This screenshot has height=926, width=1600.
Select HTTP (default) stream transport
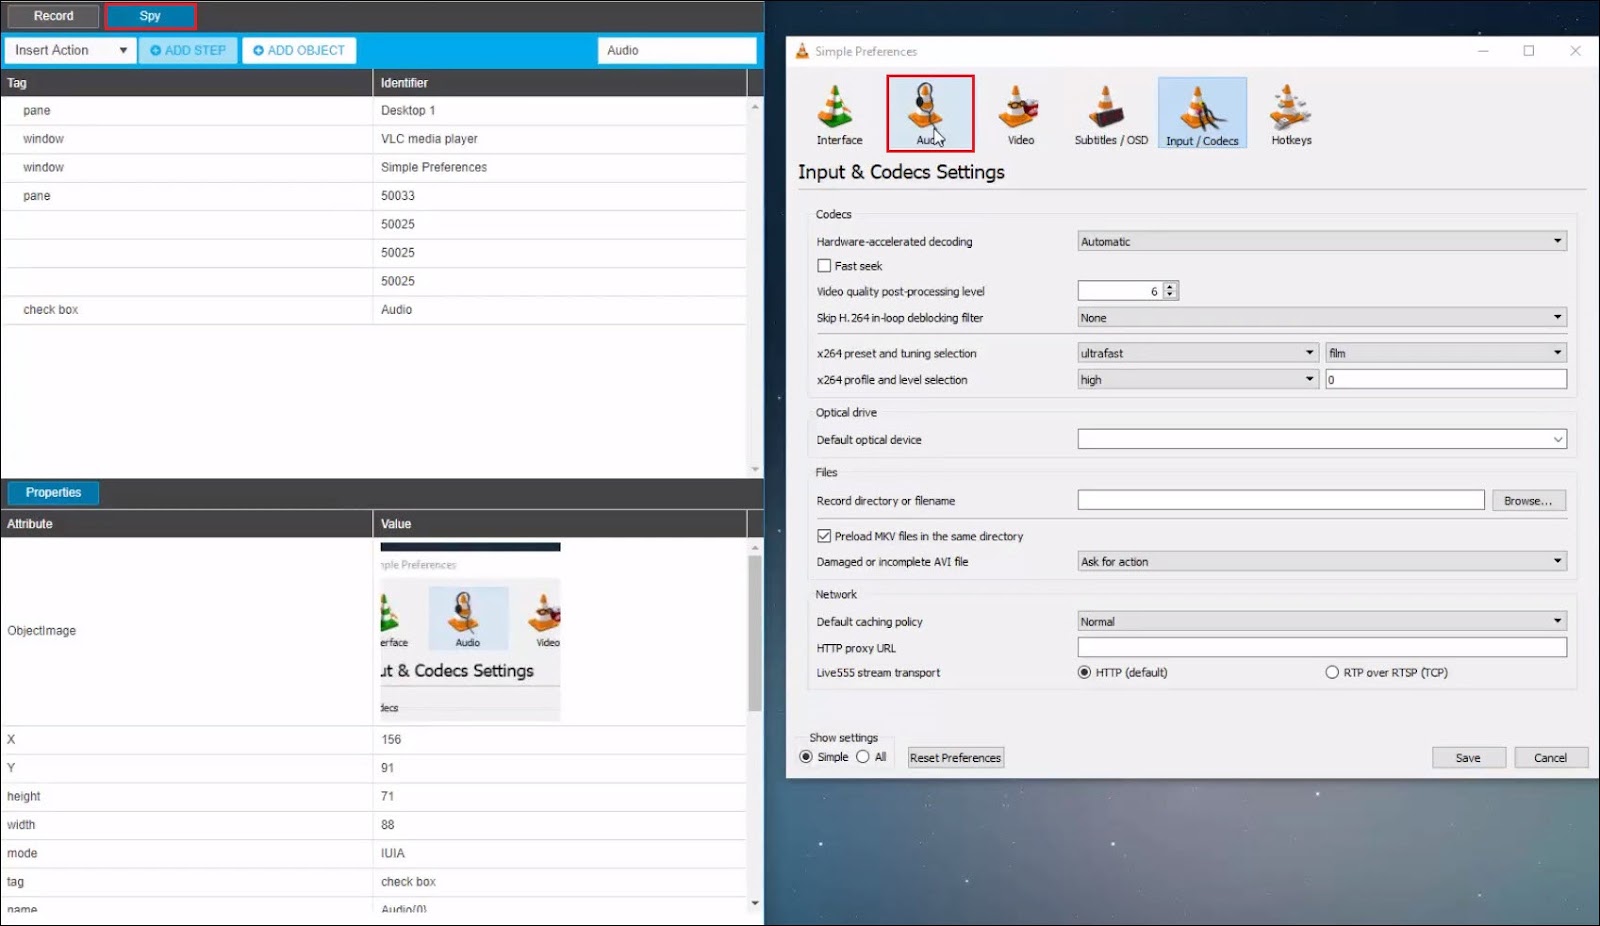(1084, 673)
